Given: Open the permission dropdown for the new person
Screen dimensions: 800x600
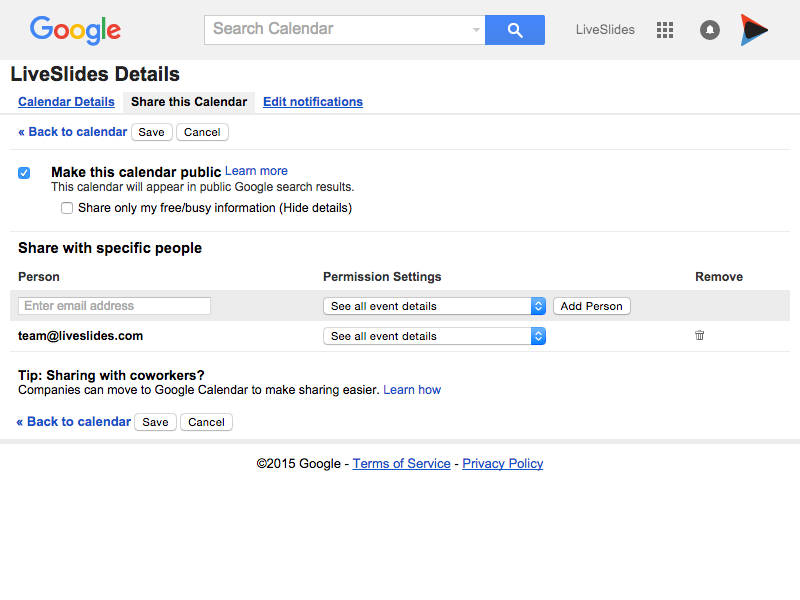Looking at the screenshot, I should 435,306.
